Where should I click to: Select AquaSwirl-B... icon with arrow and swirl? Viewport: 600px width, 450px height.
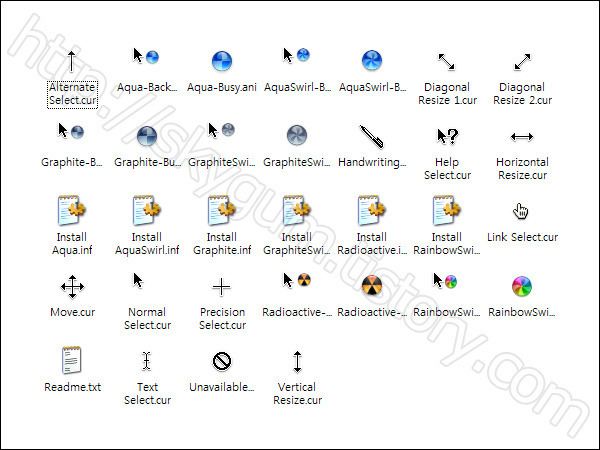[x=296, y=55]
